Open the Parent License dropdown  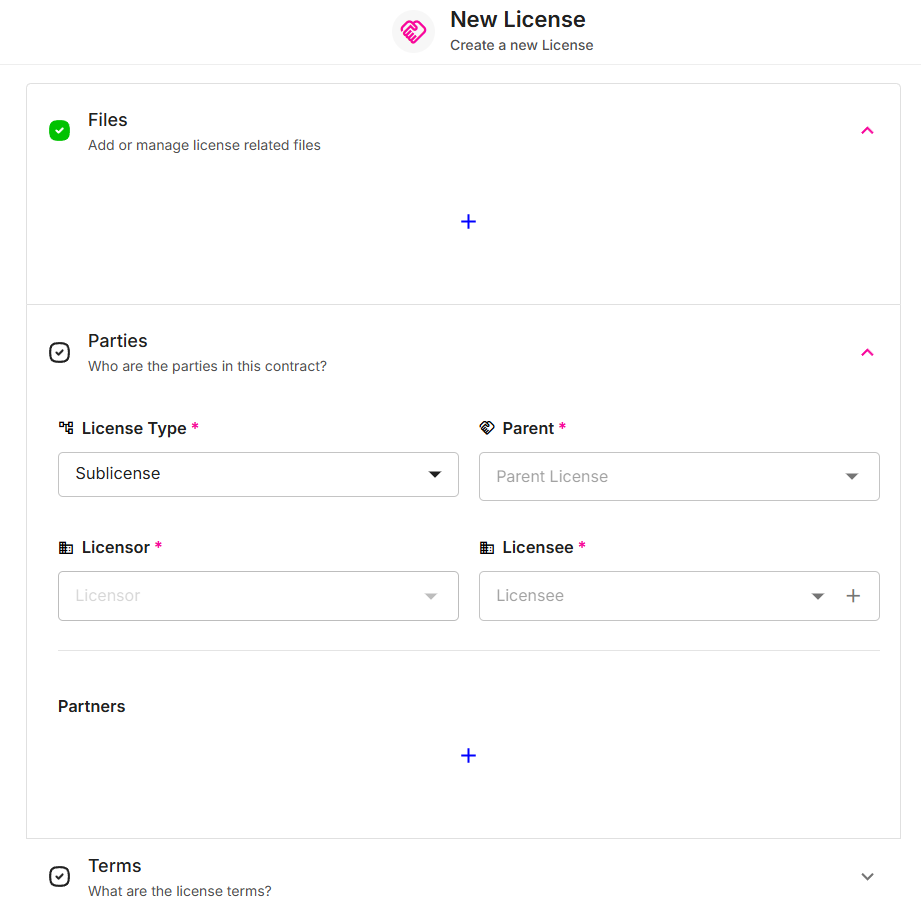(679, 476)
